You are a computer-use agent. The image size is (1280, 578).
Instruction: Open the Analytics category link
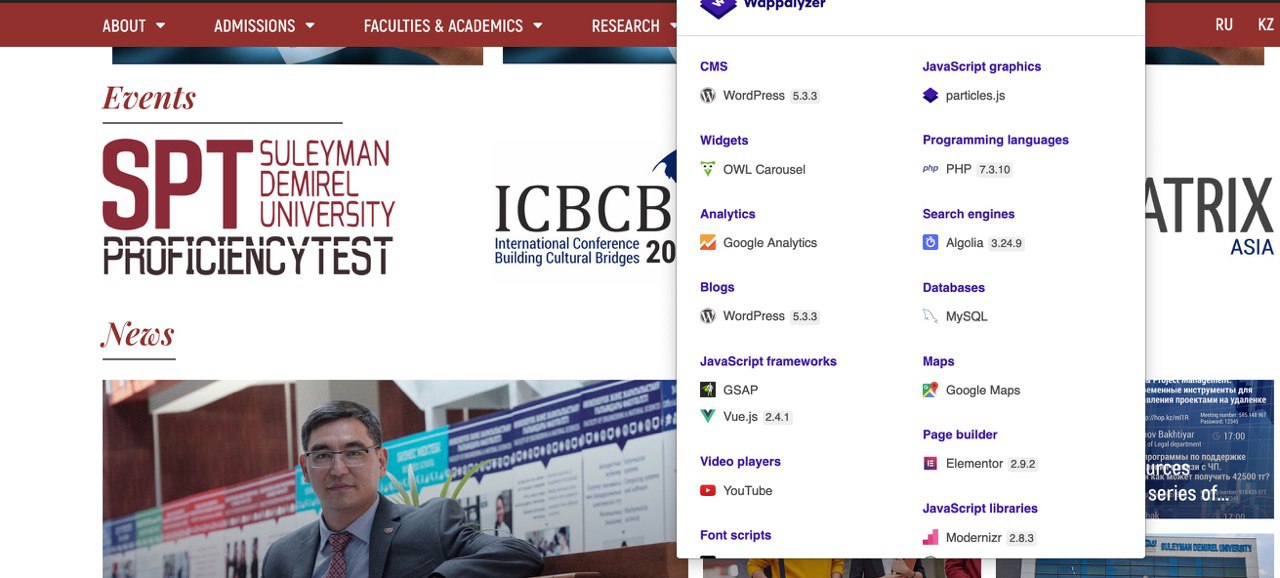(728, 214)
